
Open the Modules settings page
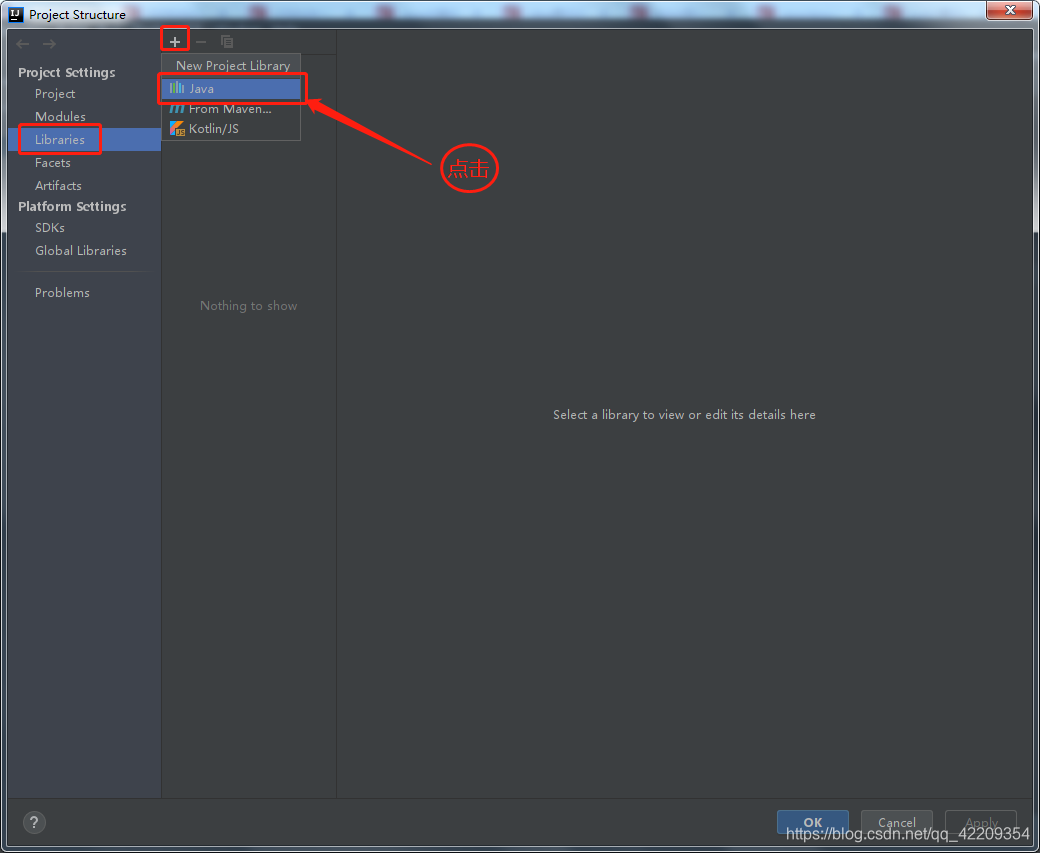tap(60, 117)
